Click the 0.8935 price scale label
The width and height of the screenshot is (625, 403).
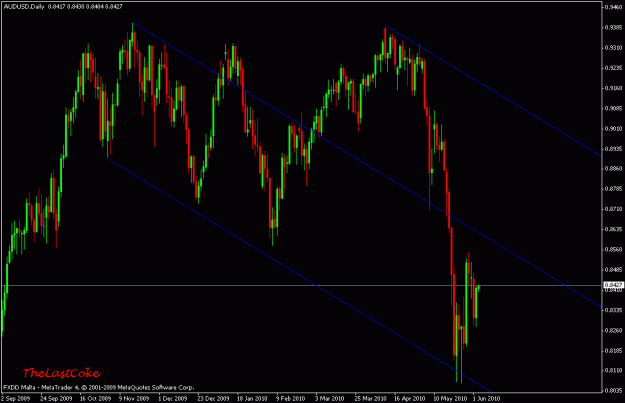click(614, 149)
